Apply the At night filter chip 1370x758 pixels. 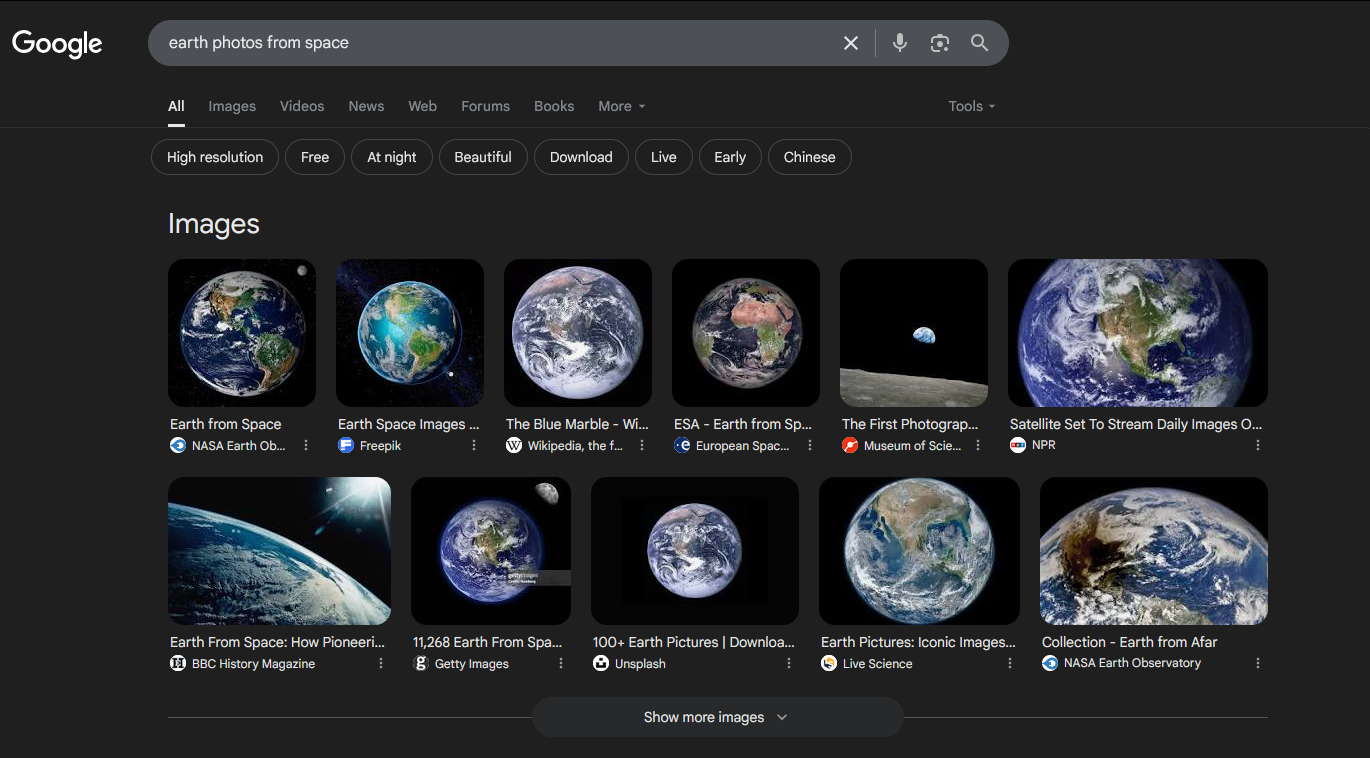pyautogui.click(x=392, y=157)
